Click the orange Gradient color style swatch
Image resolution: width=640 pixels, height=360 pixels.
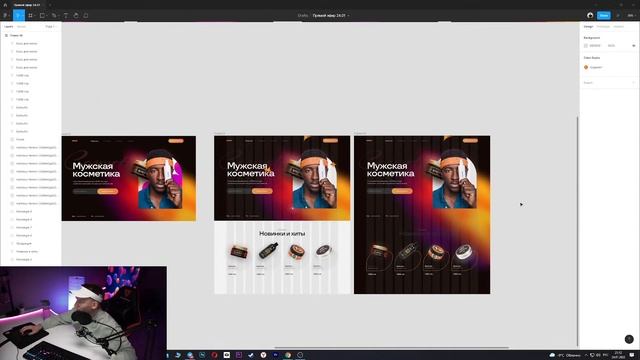coord(586,67)
